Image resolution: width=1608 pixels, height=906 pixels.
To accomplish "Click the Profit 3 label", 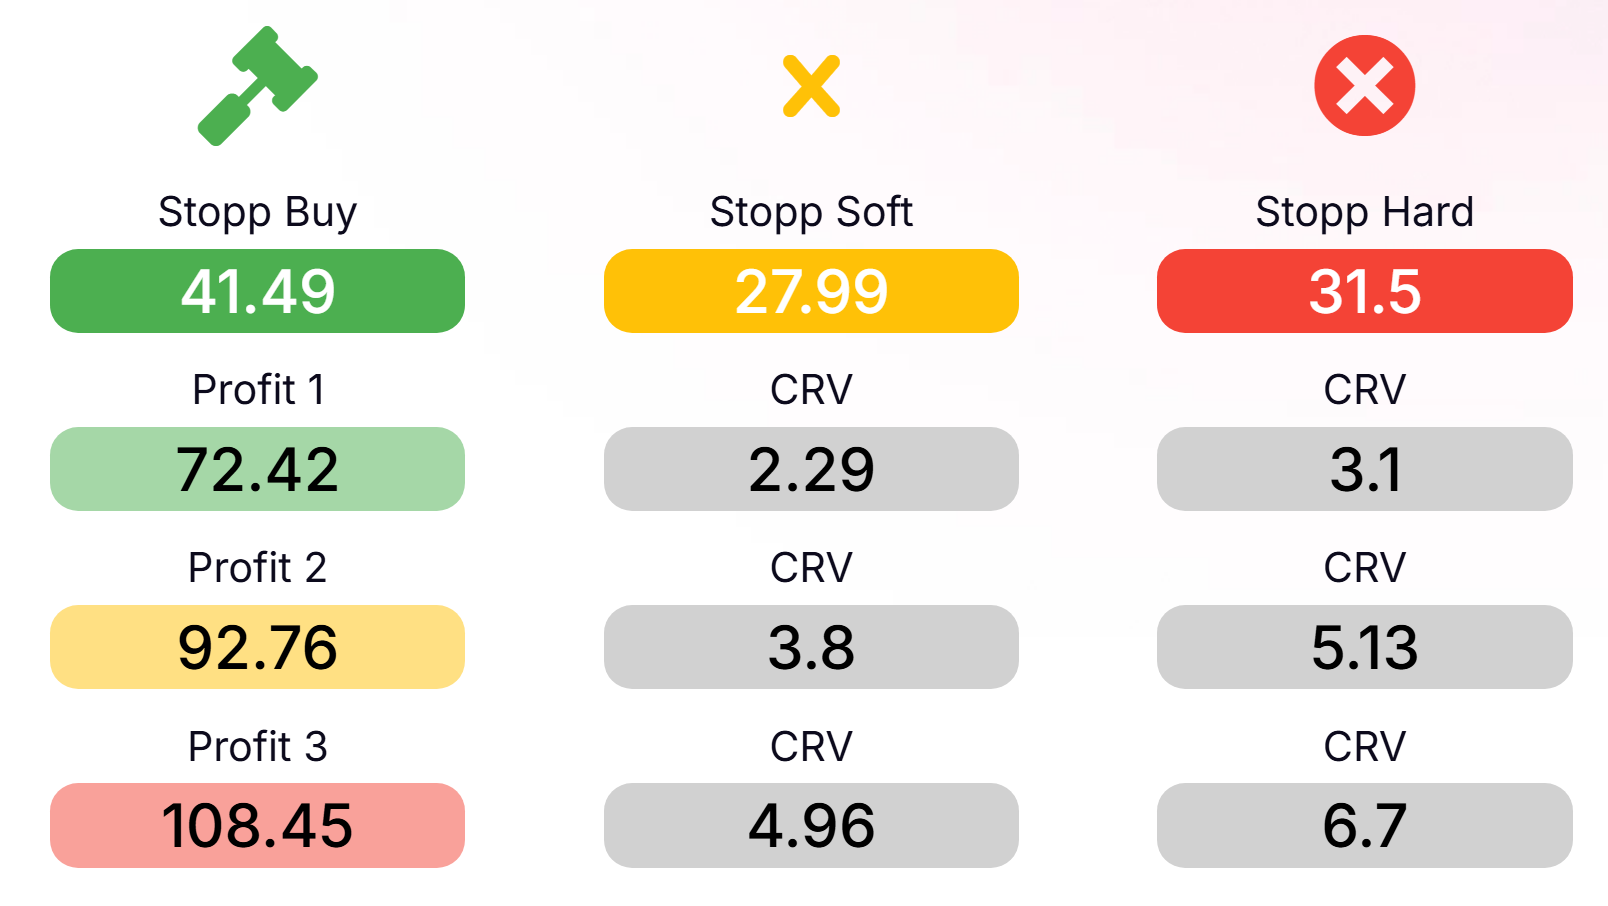I will [x=258, y=746].
